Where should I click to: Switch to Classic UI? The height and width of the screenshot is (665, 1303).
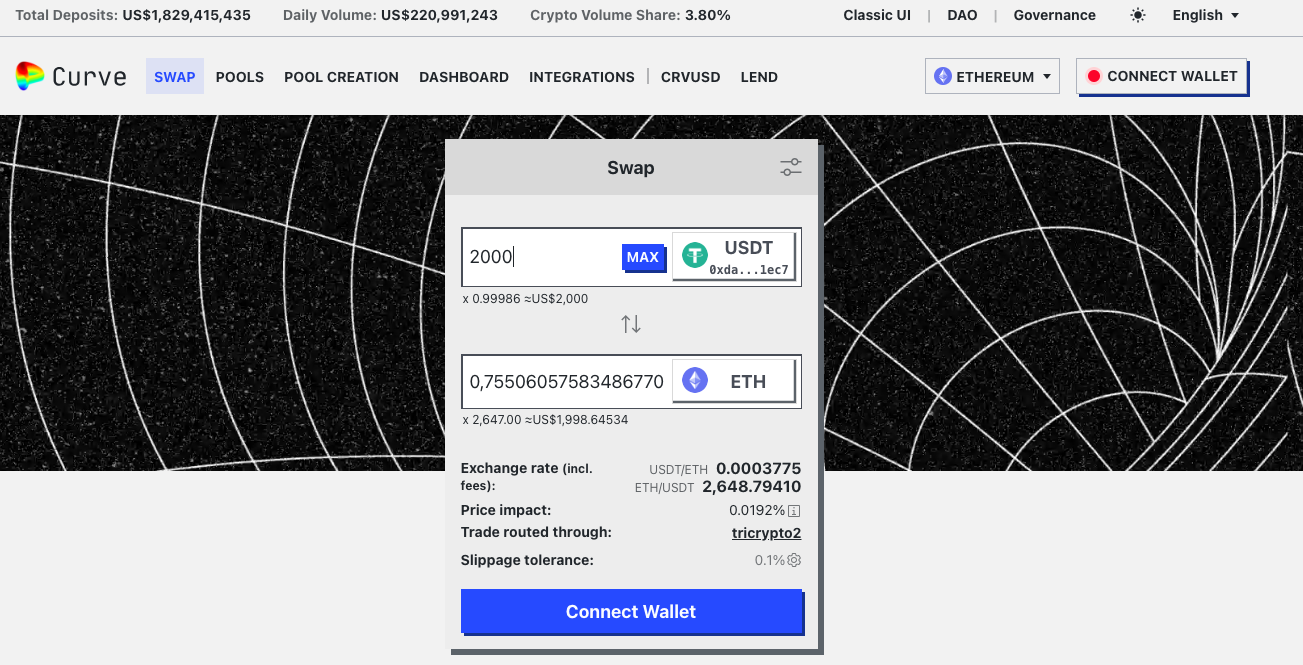tap(877, 15)
